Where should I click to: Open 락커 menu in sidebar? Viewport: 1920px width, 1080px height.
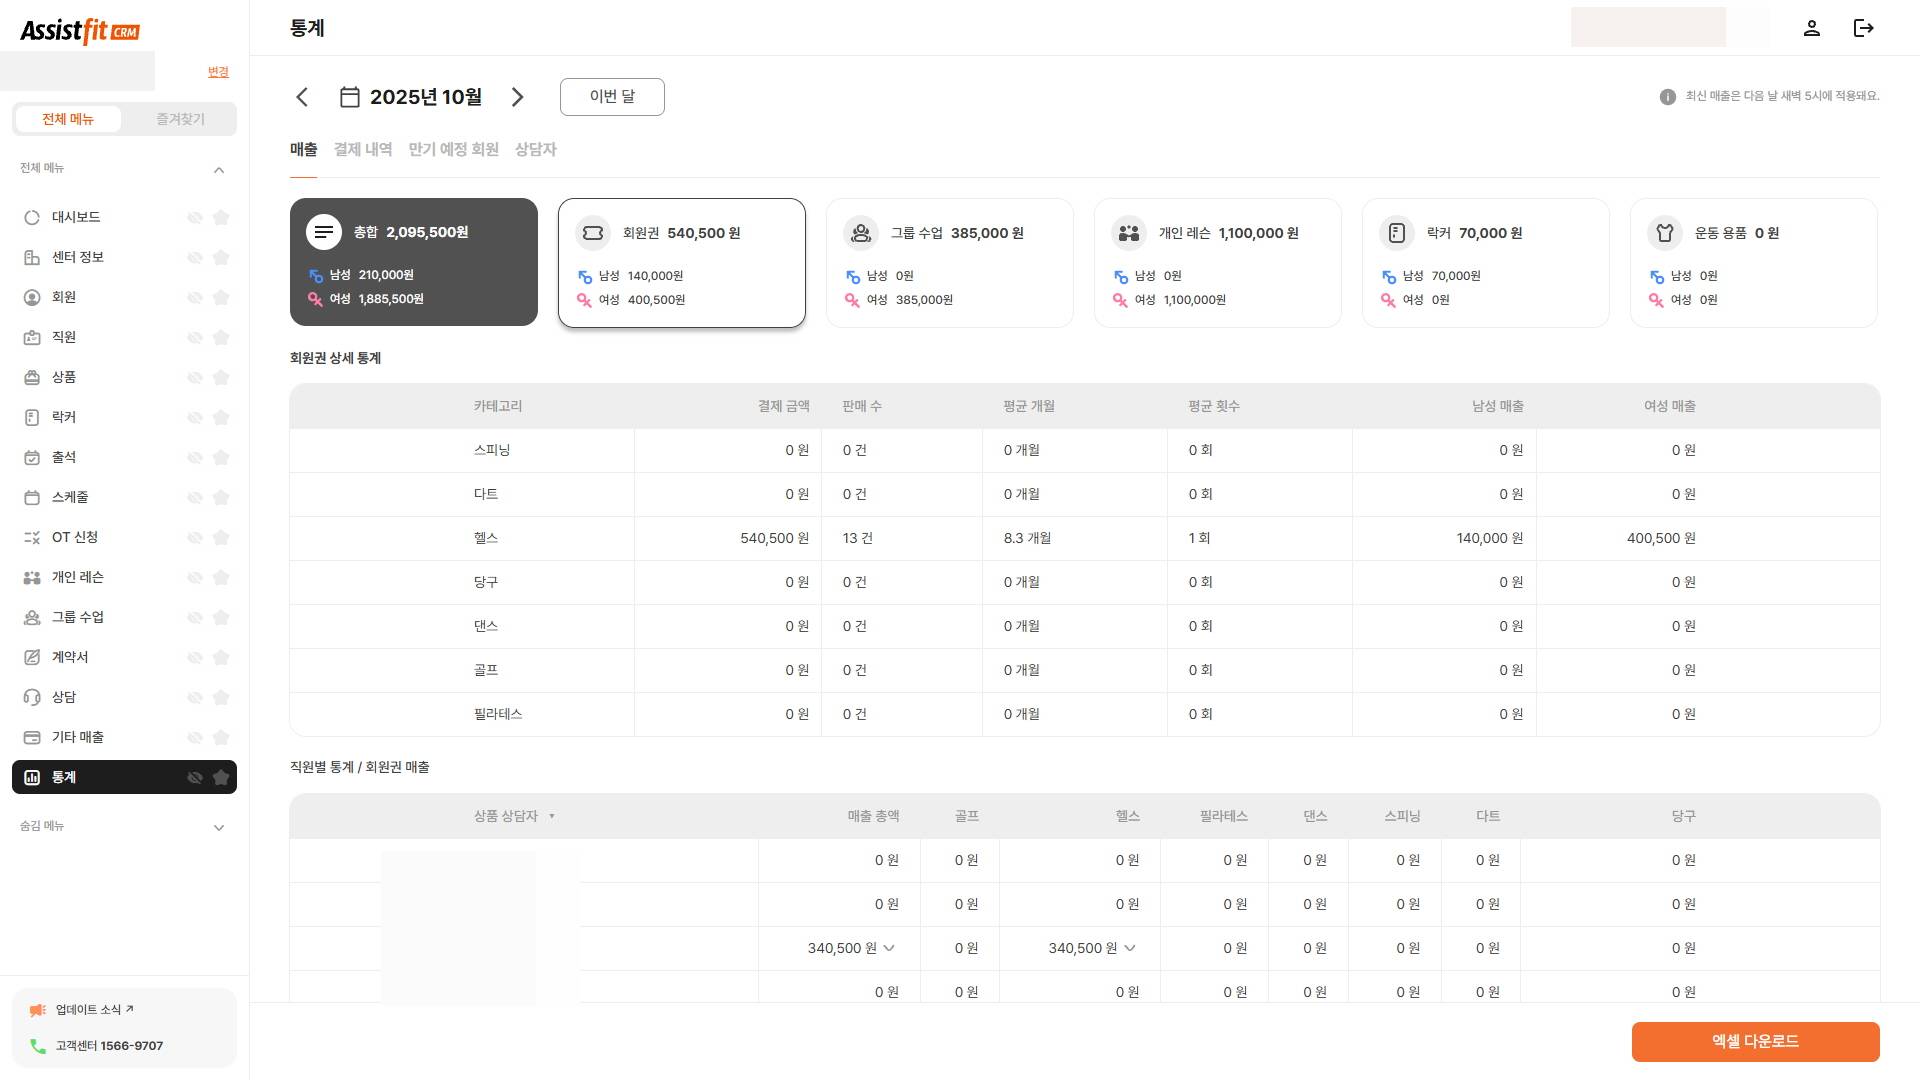tap(64, 417)
